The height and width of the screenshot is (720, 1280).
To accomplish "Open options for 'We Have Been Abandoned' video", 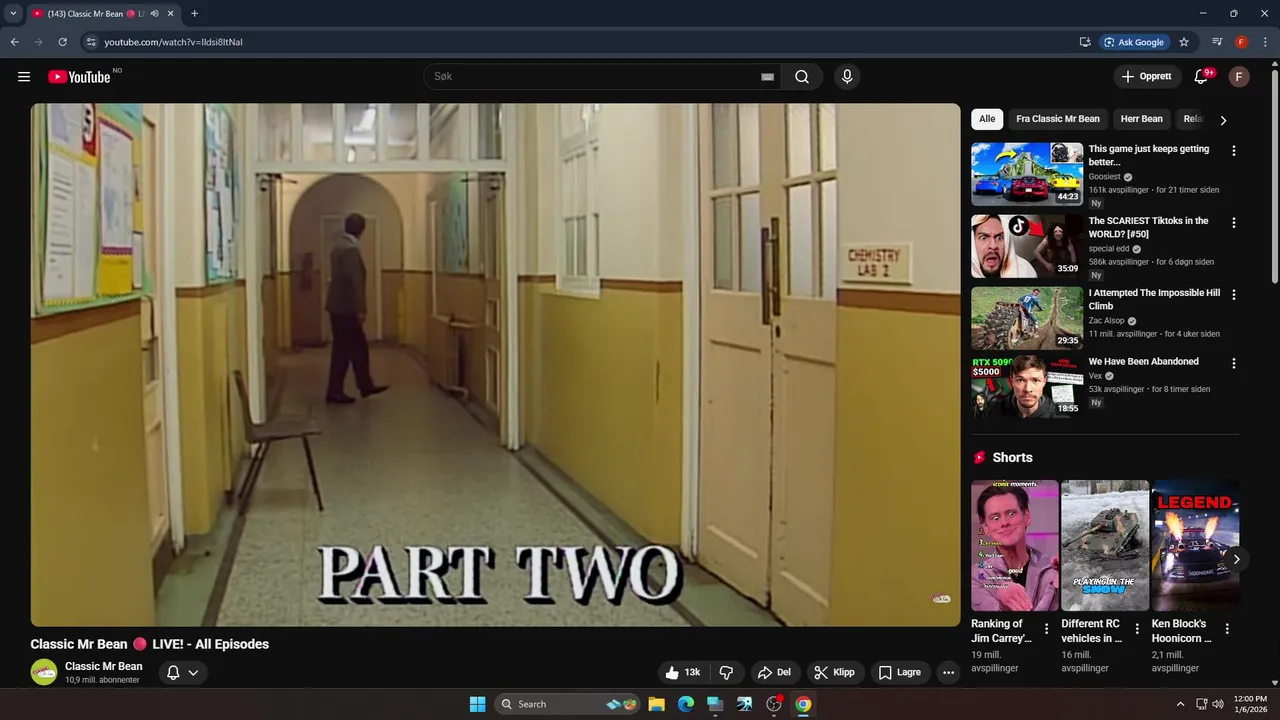I will [1233, 364].
